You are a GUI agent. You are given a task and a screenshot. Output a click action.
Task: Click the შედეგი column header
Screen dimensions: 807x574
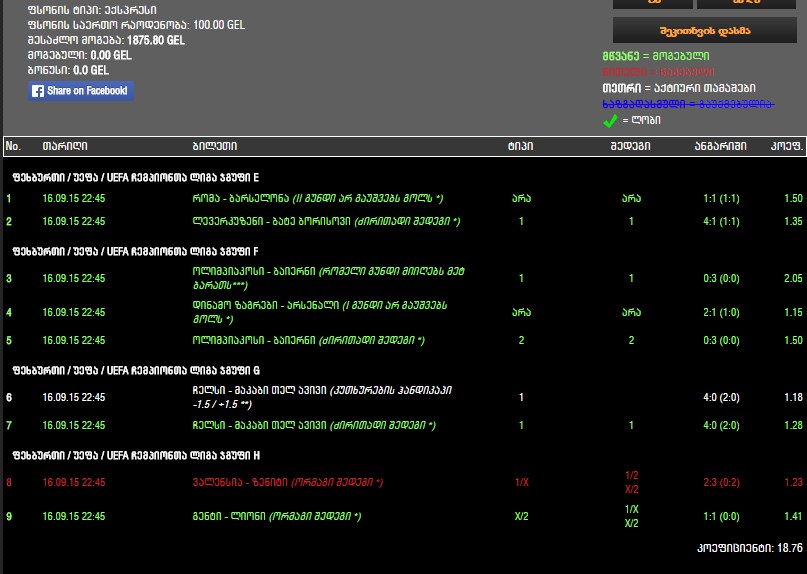[x=630, y=146]
